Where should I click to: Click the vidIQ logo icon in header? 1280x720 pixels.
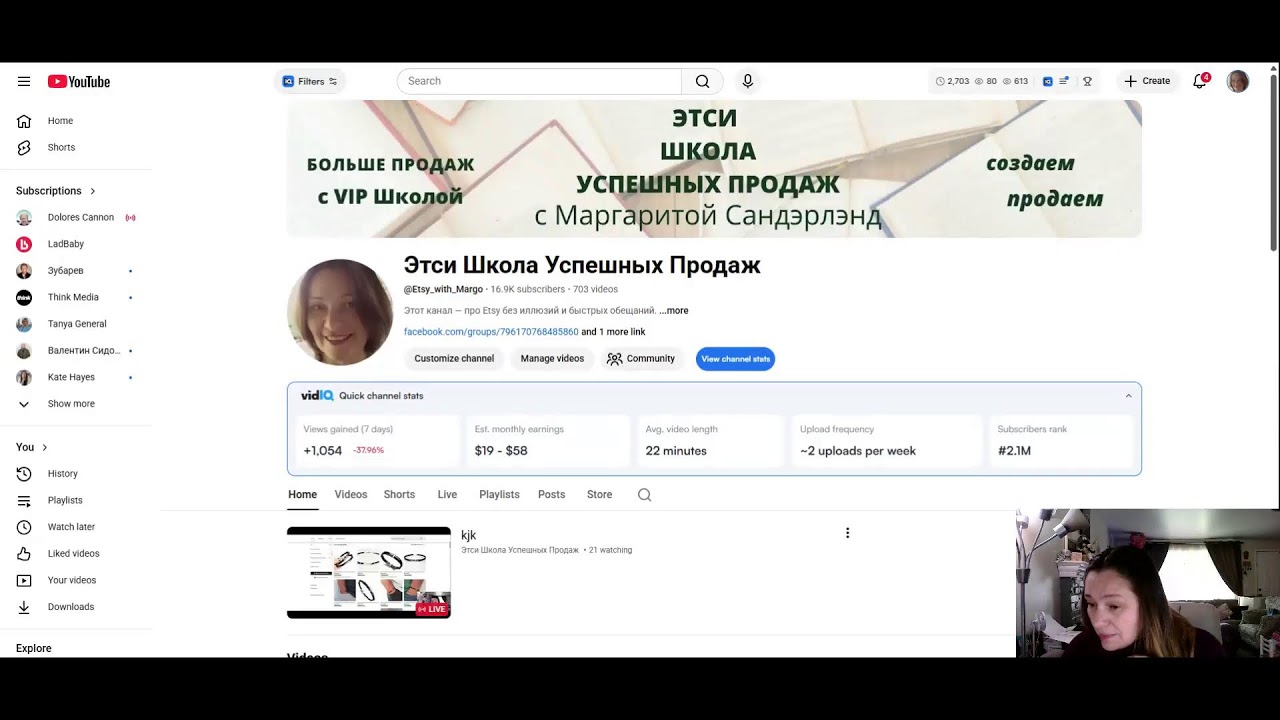1048,82
